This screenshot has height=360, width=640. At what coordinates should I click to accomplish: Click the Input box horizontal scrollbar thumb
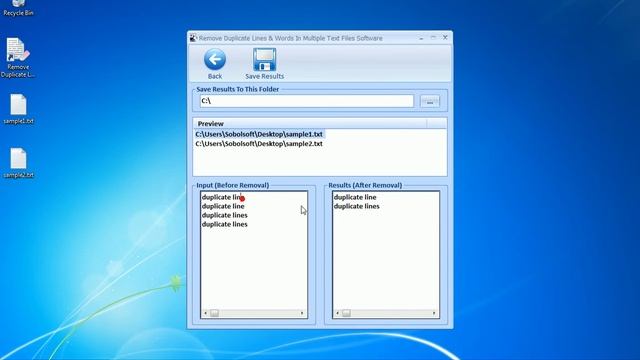214,313
